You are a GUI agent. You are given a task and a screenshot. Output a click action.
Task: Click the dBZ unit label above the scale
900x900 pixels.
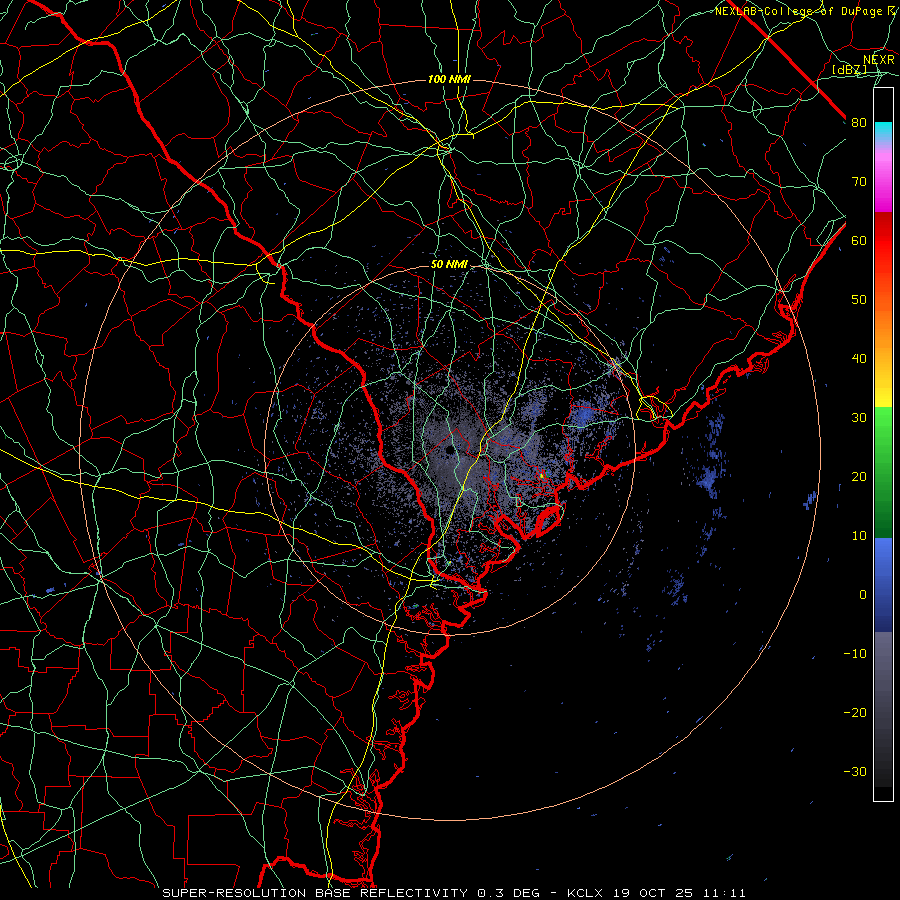point(849,70)
